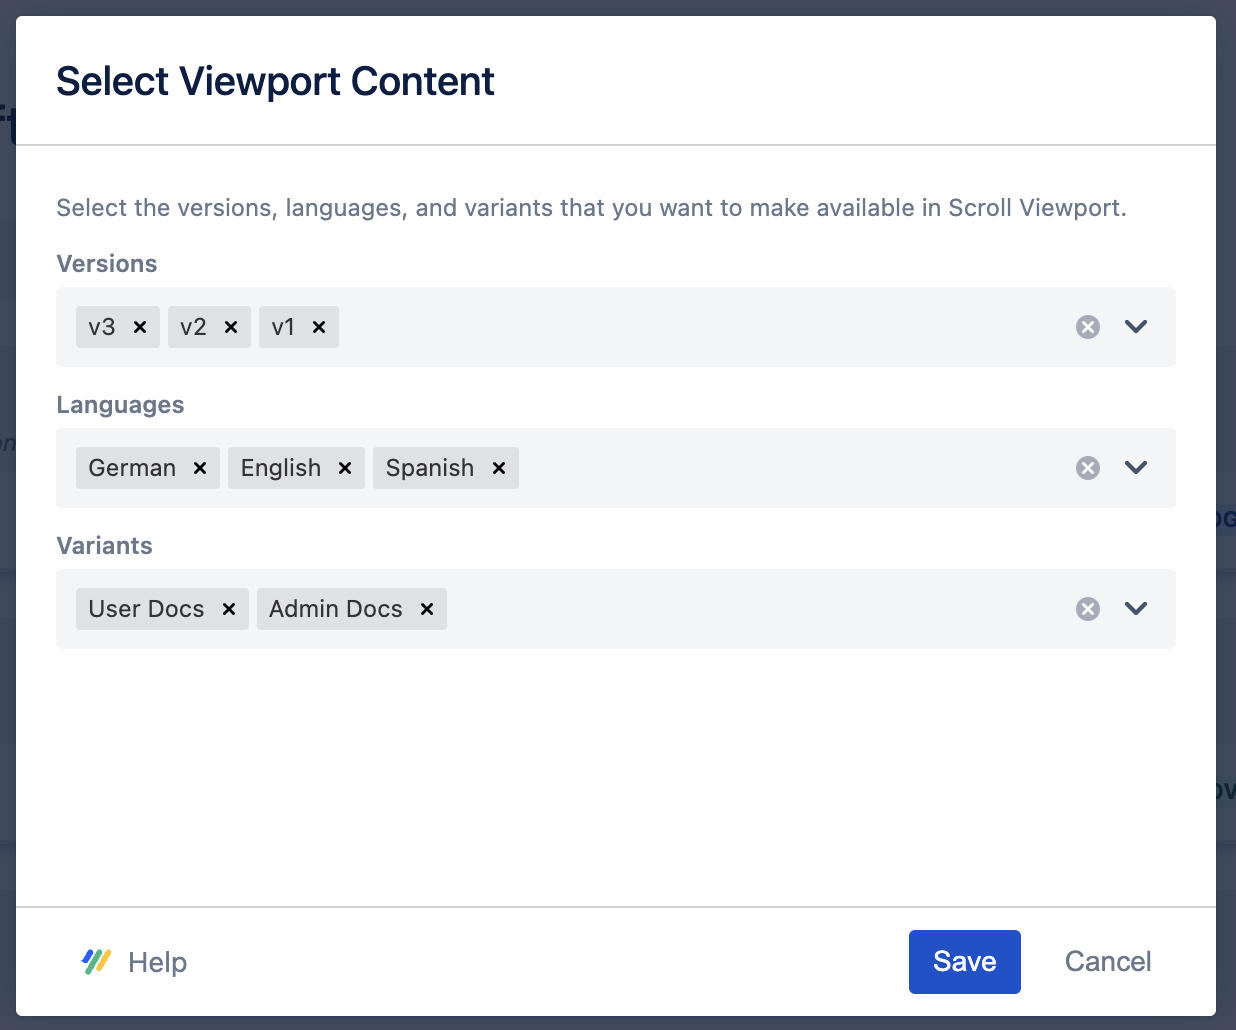Image resolution: width=1236 pixels, height=1030 pixels.
Task: Cancel the viewport content dialog
Action: [x=1107, y=962]
